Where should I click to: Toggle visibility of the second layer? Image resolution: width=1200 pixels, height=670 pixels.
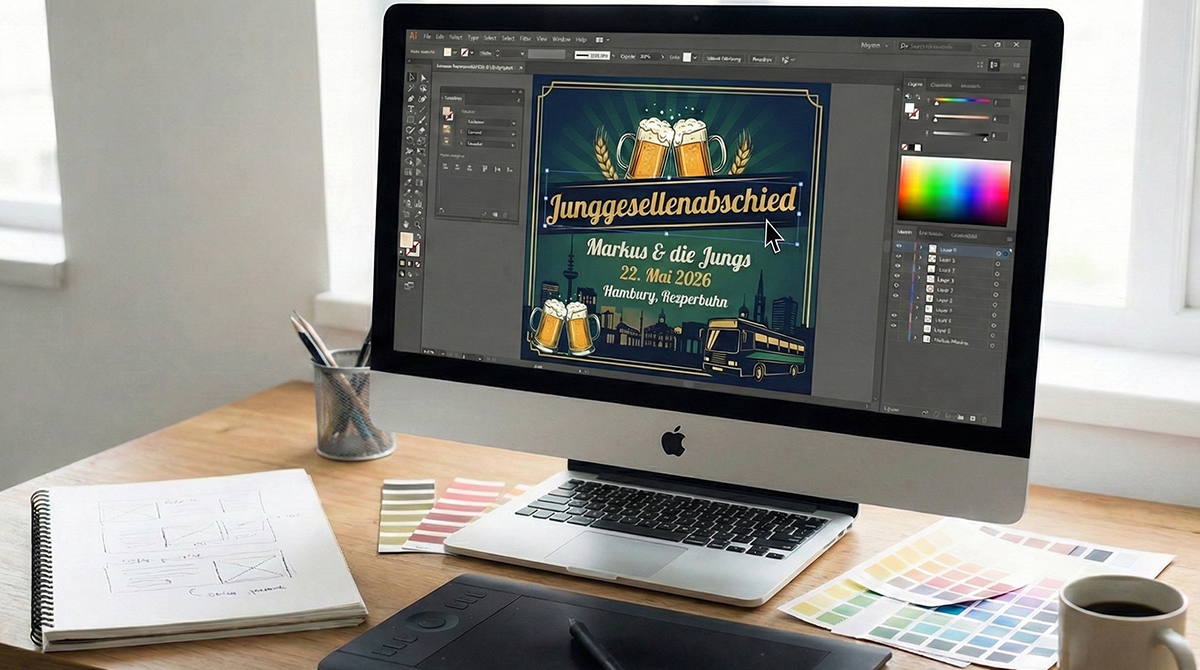pyautogui.click(x=898, y=260)
